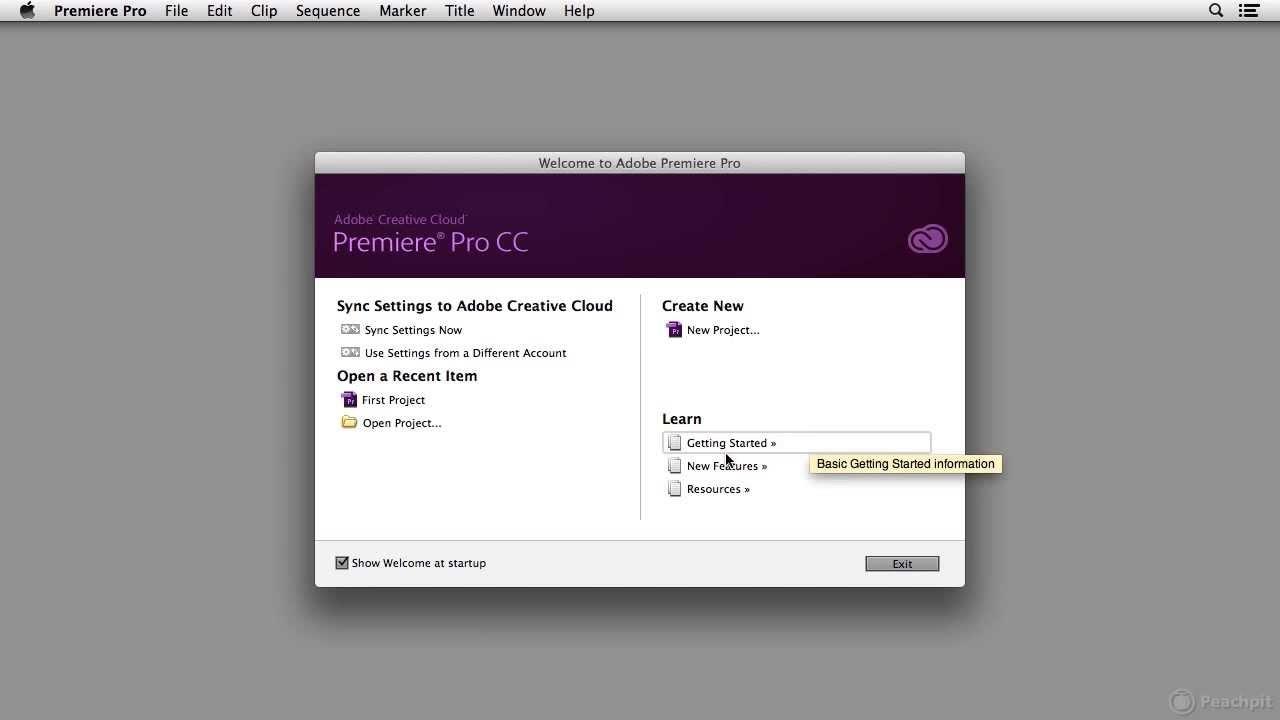Click Sync Settings Now link
Image resolution: width=1280 pixels, height=720 pixels.
click(x=413, y=330)
